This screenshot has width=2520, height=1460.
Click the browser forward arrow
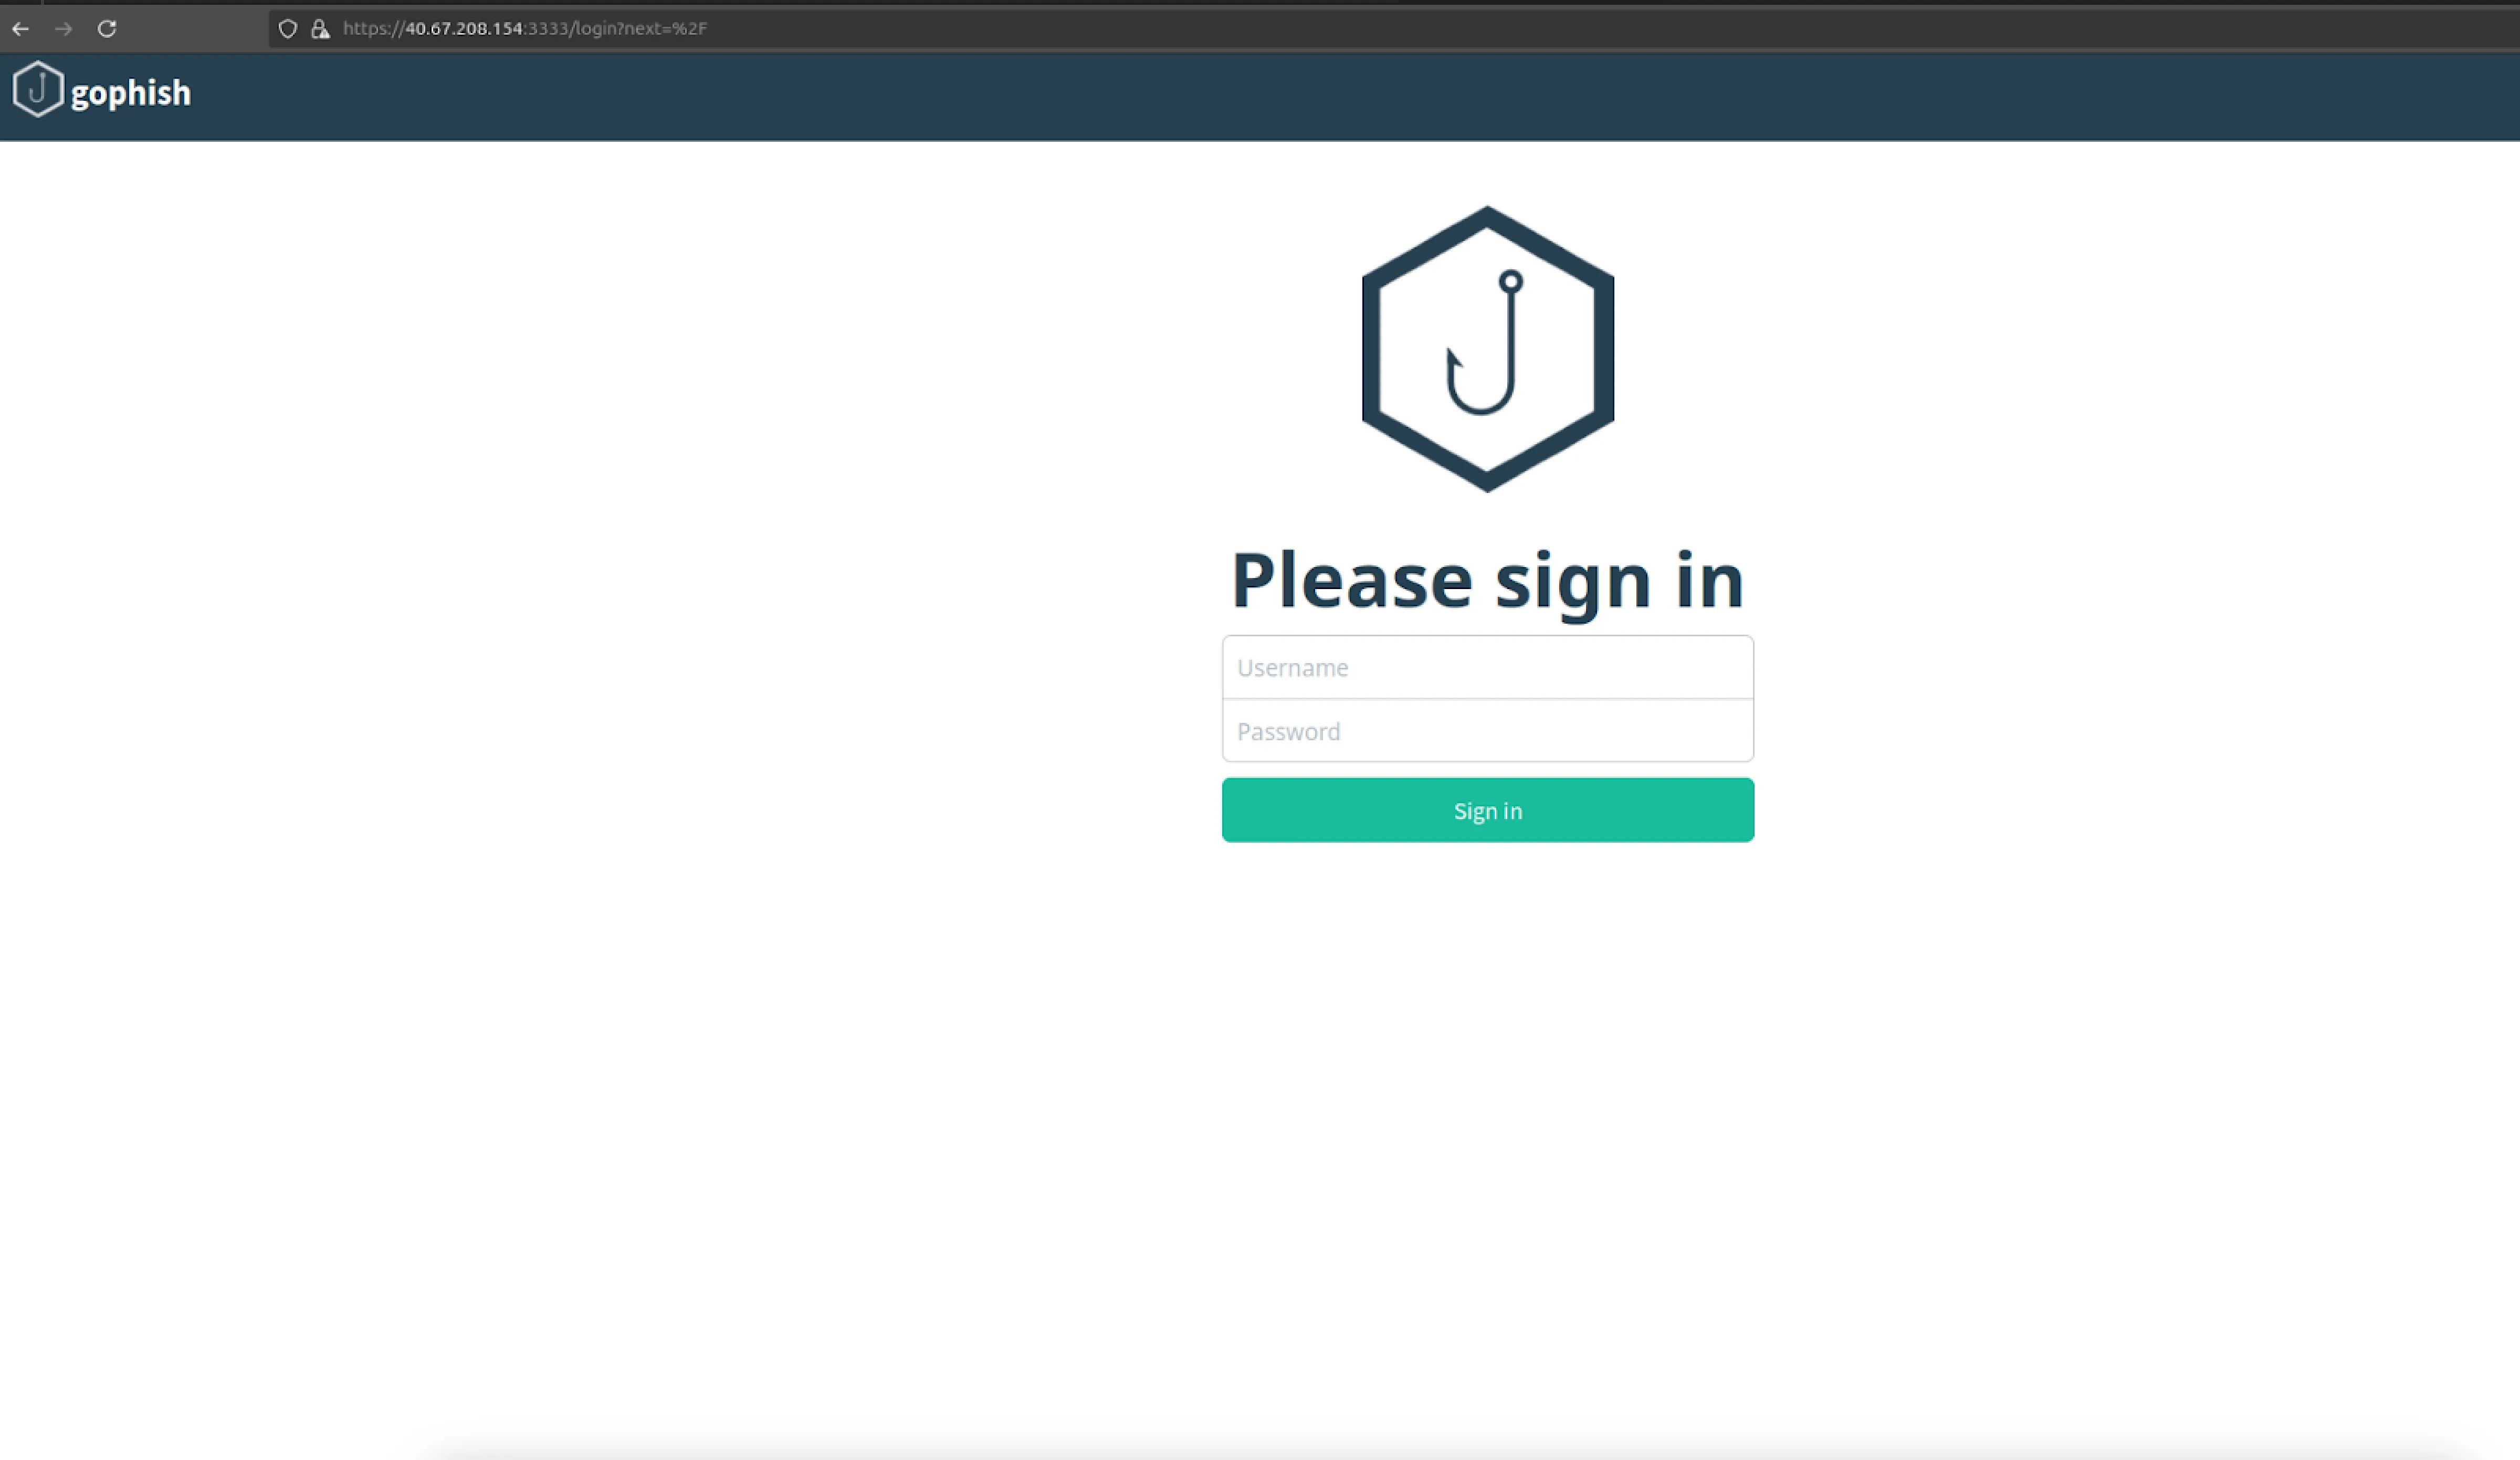click(64, 29)
